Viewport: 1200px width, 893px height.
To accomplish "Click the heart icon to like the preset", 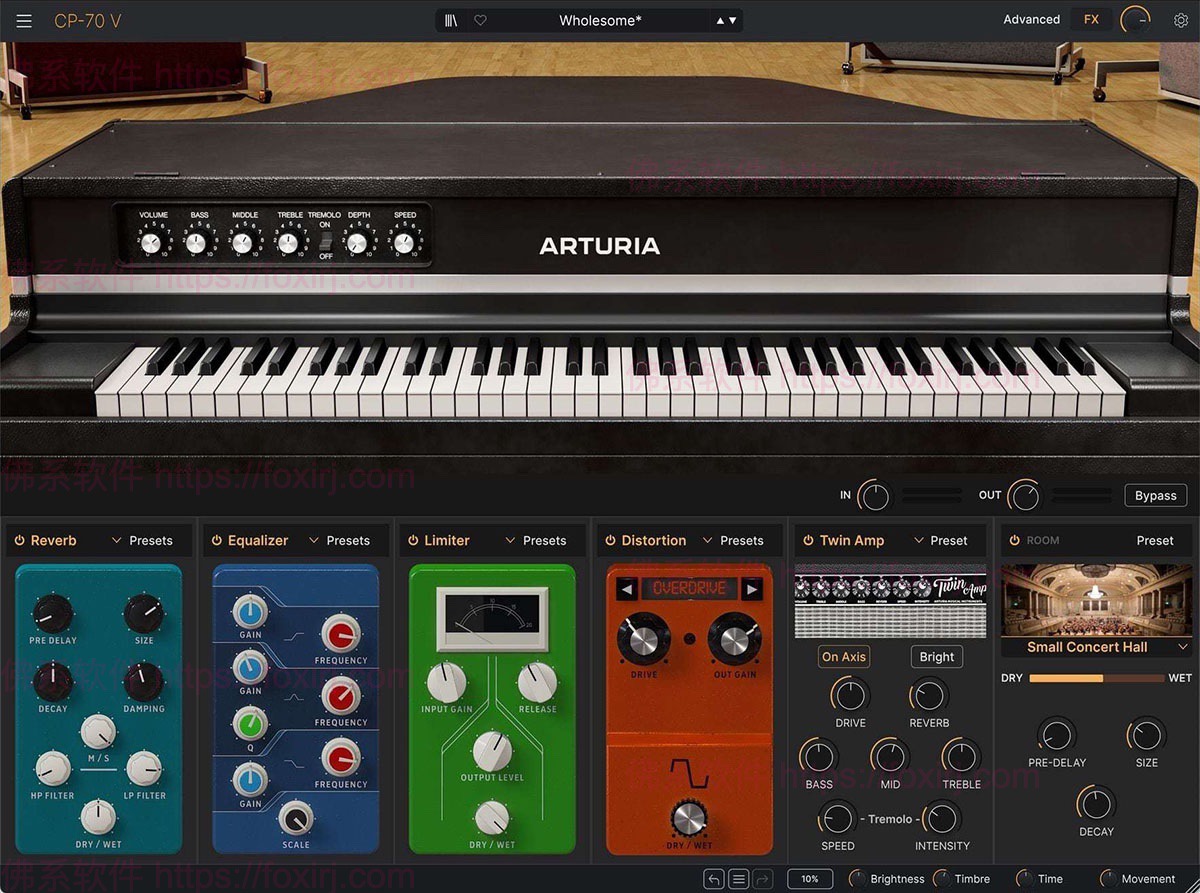I will [x=480, y=19].
